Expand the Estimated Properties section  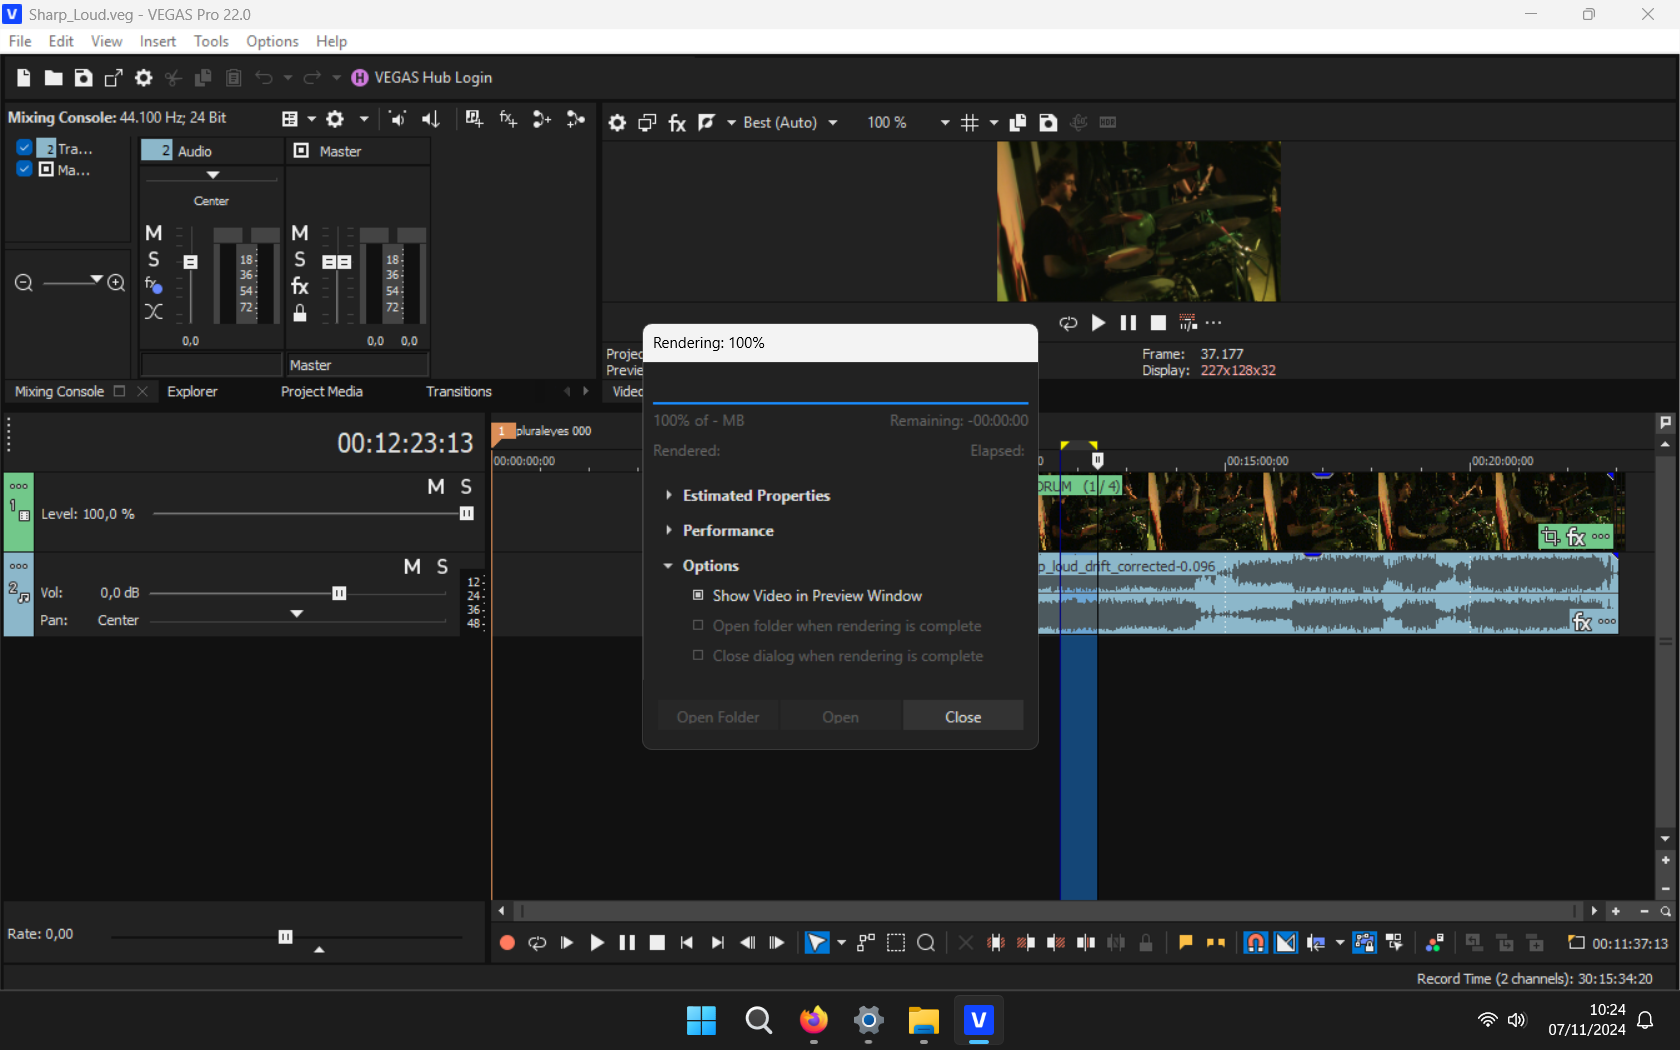point(669,496)
